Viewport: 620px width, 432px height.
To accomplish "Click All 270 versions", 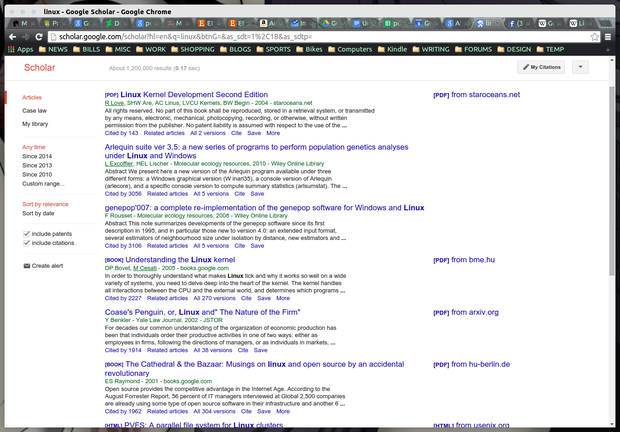I will coord(214,298).
